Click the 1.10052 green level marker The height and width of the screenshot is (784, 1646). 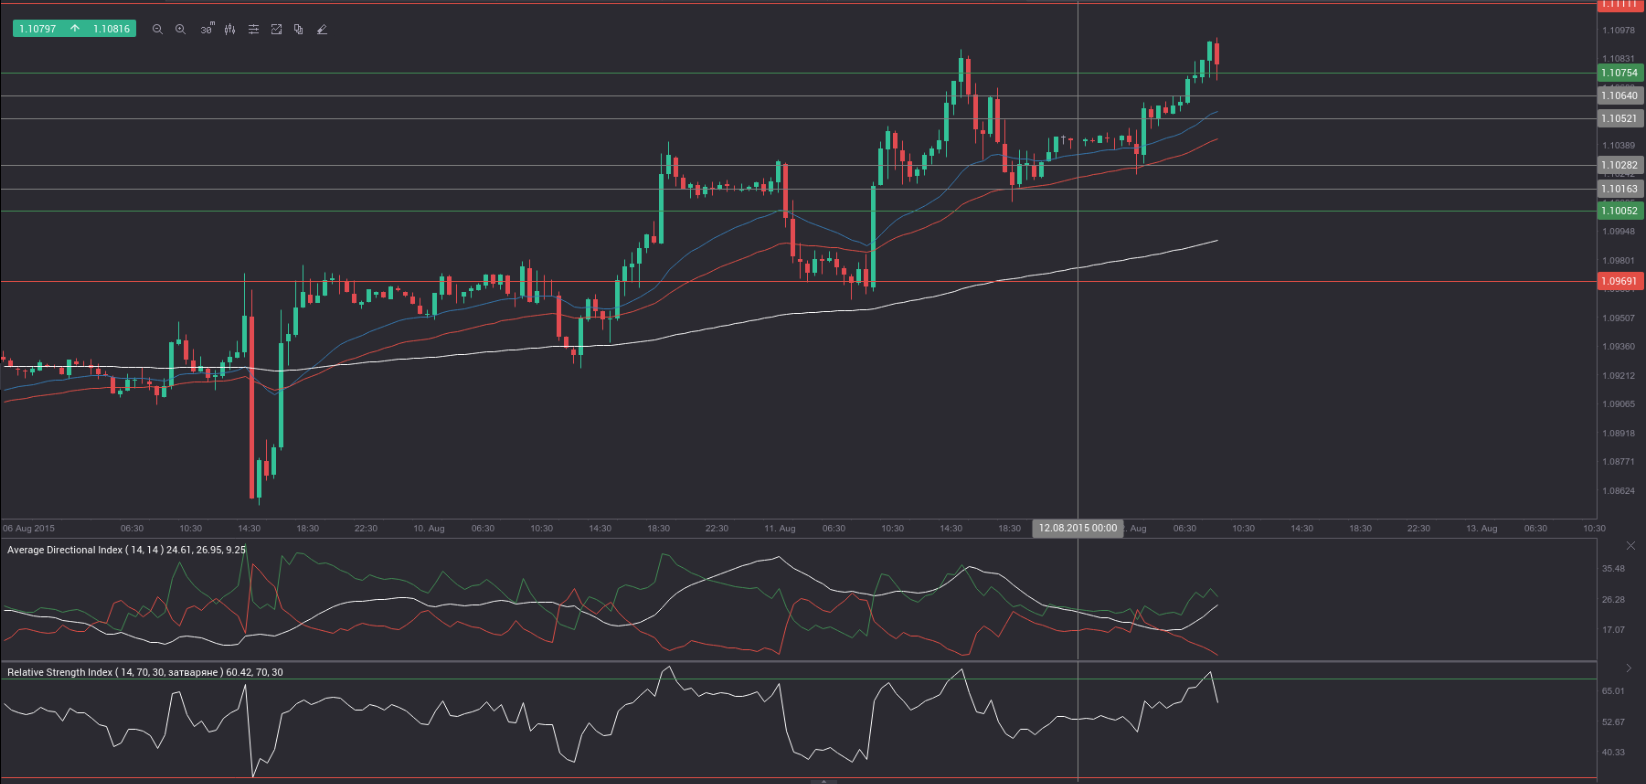click(x=1619, y=211)
